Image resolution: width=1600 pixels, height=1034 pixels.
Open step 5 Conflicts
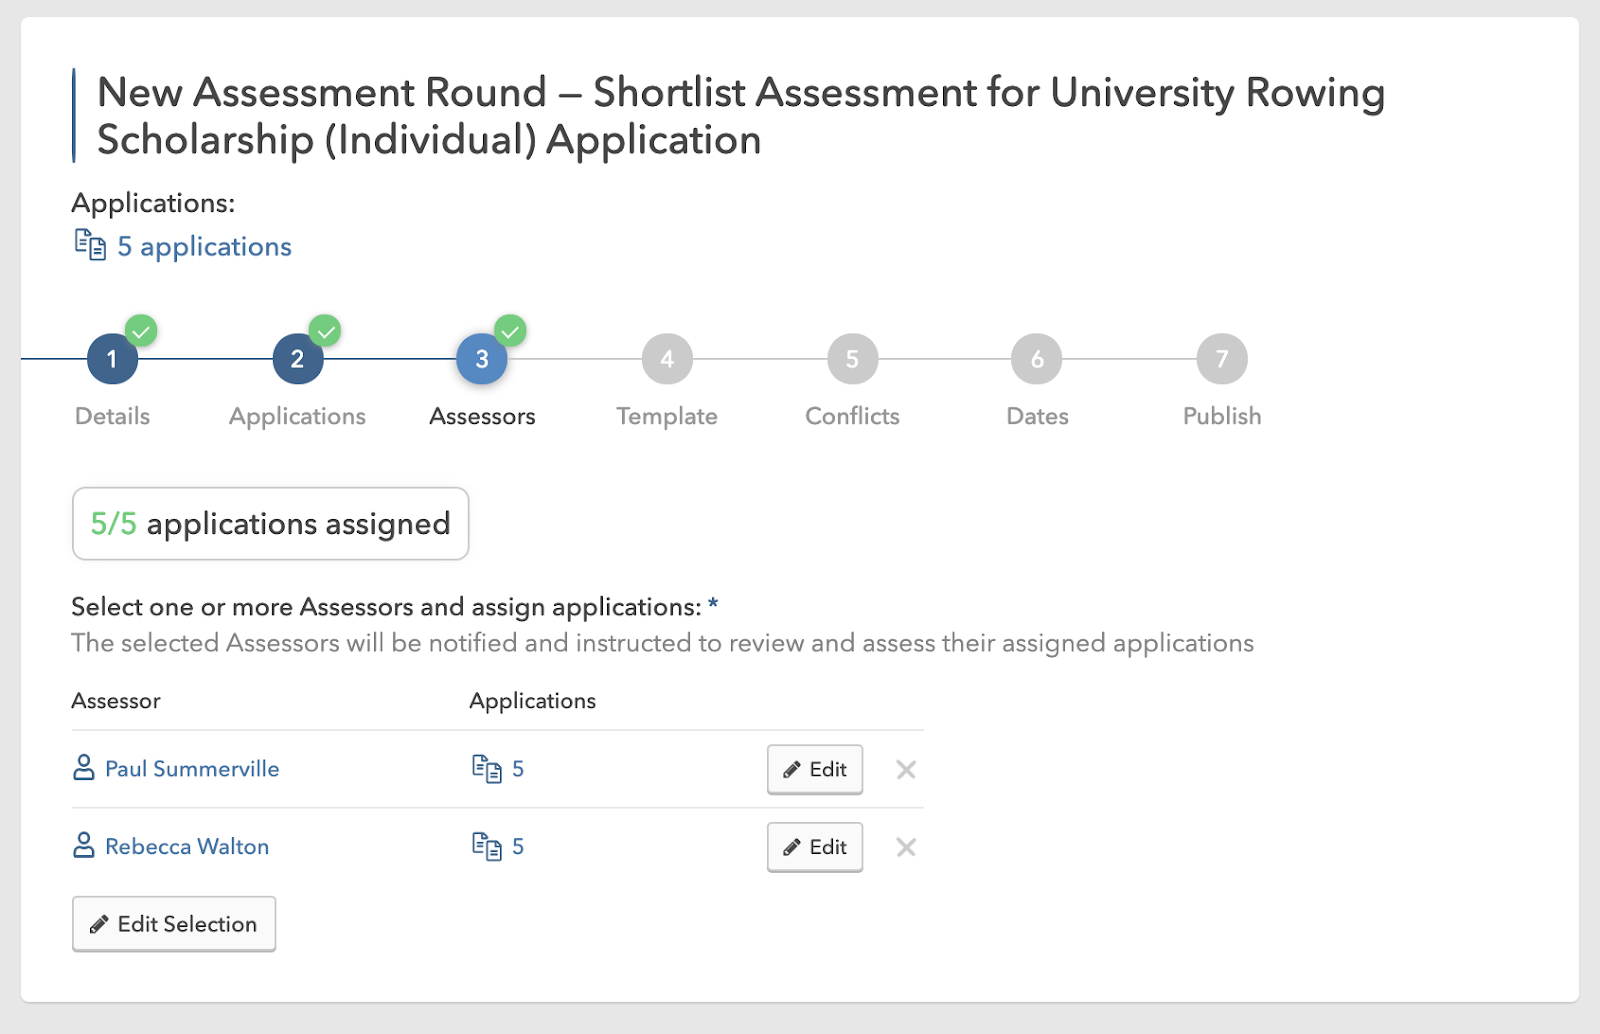pyautogui.click(x=852, y=360)
